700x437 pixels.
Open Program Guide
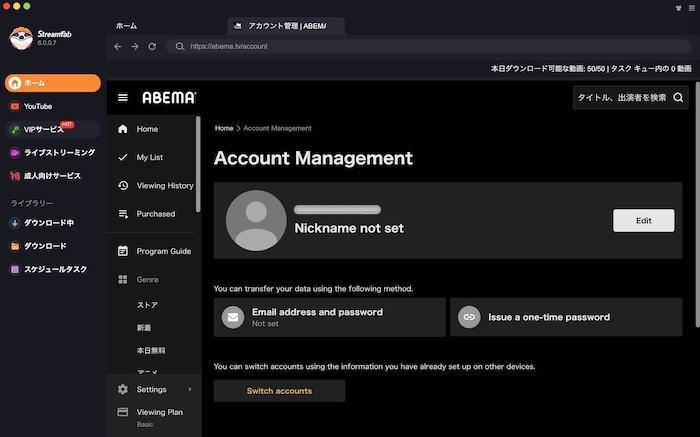tap(152, 251)
